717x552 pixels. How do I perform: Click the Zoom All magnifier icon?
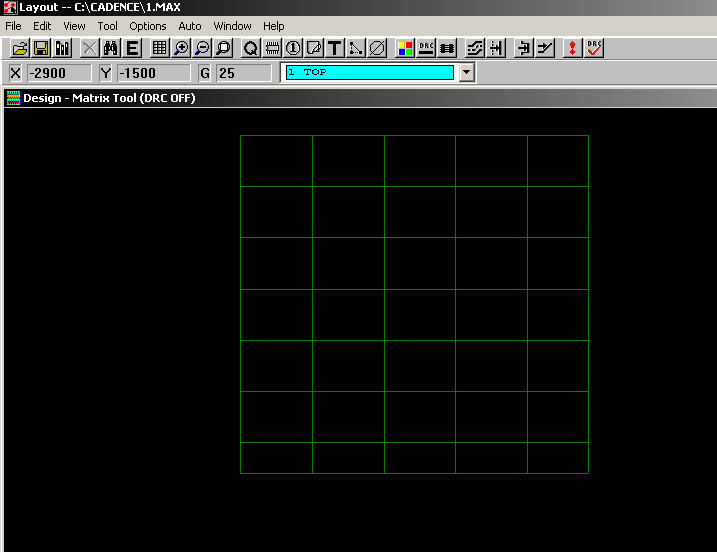click(x=224, y=48)
